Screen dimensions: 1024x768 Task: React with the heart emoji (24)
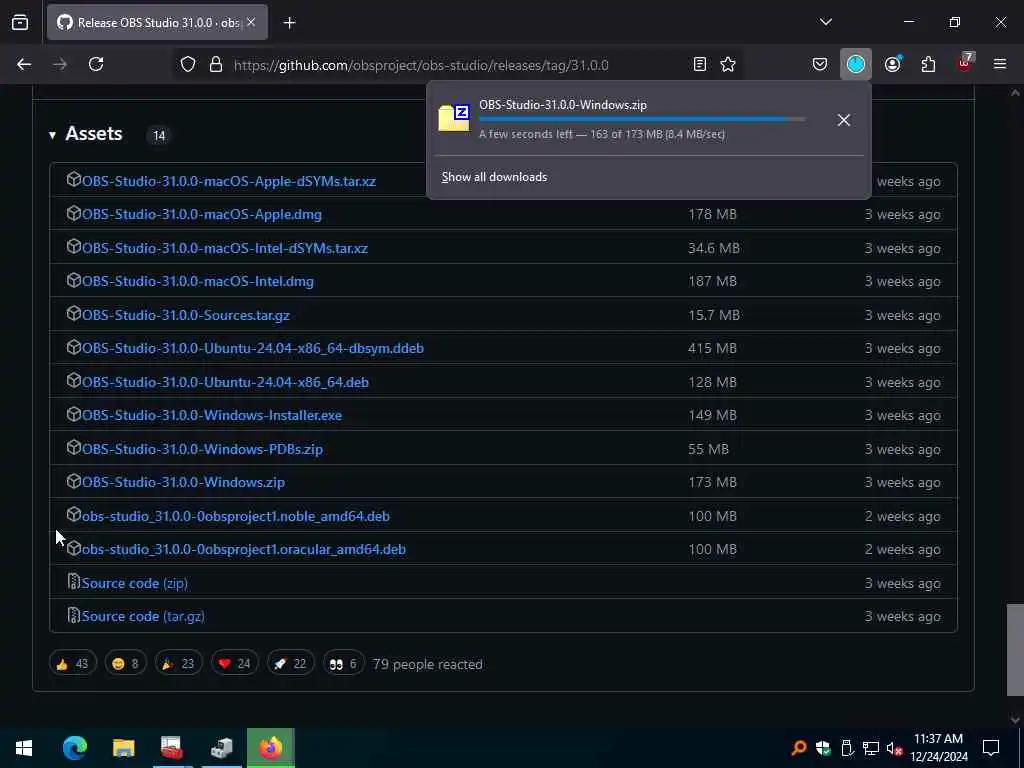coord(234,664)
